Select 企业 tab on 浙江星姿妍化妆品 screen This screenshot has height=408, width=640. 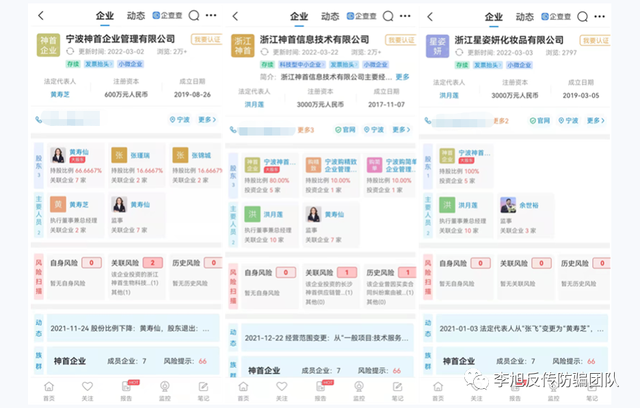pos(494,17)
